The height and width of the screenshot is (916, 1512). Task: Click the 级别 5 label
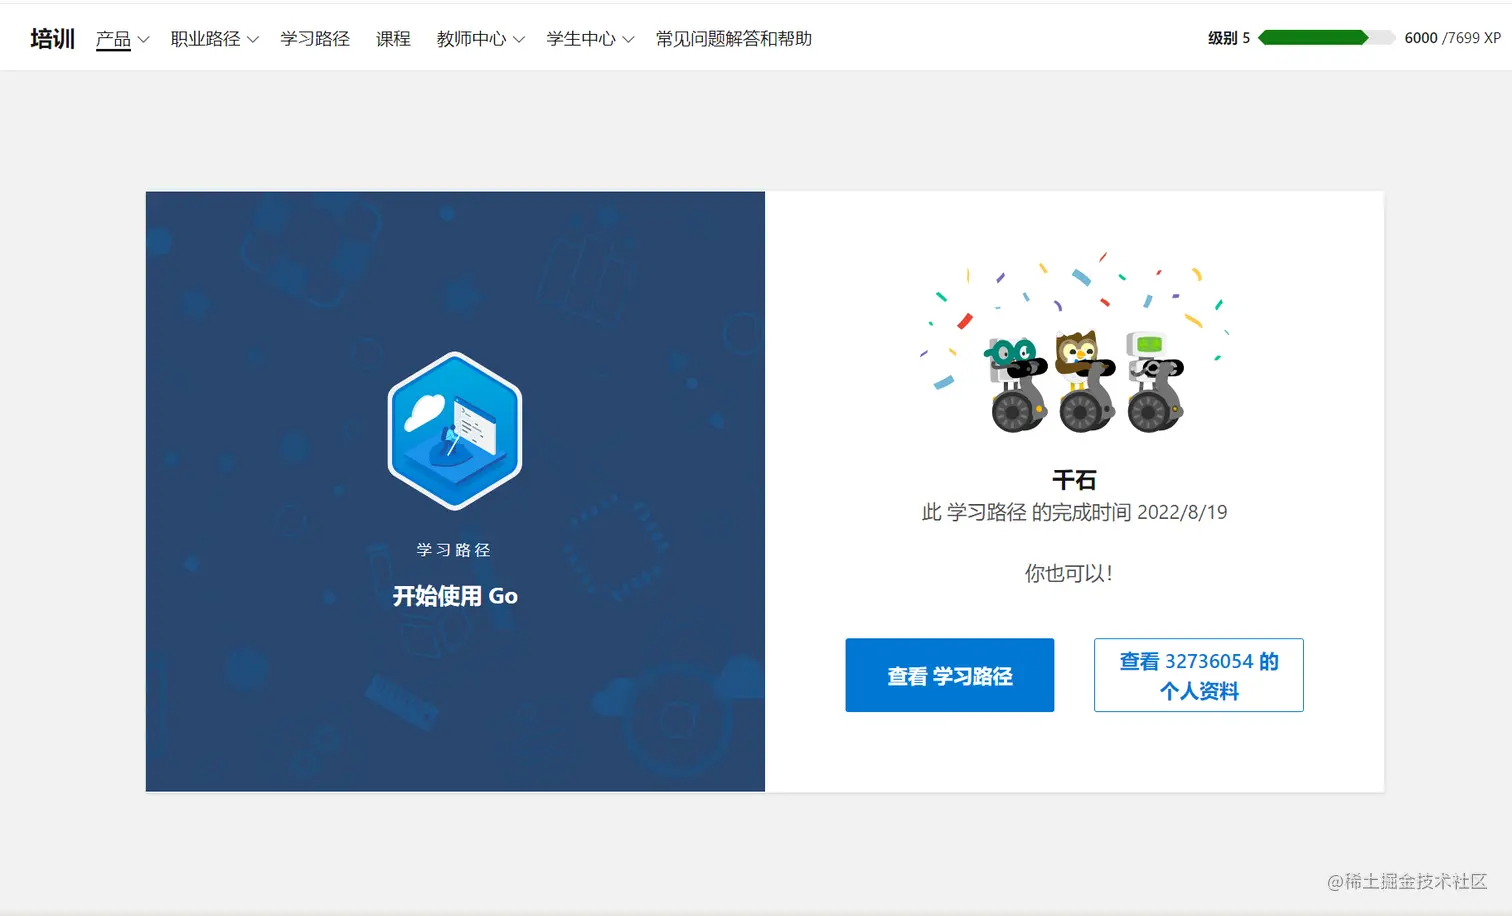[1229, 38]
